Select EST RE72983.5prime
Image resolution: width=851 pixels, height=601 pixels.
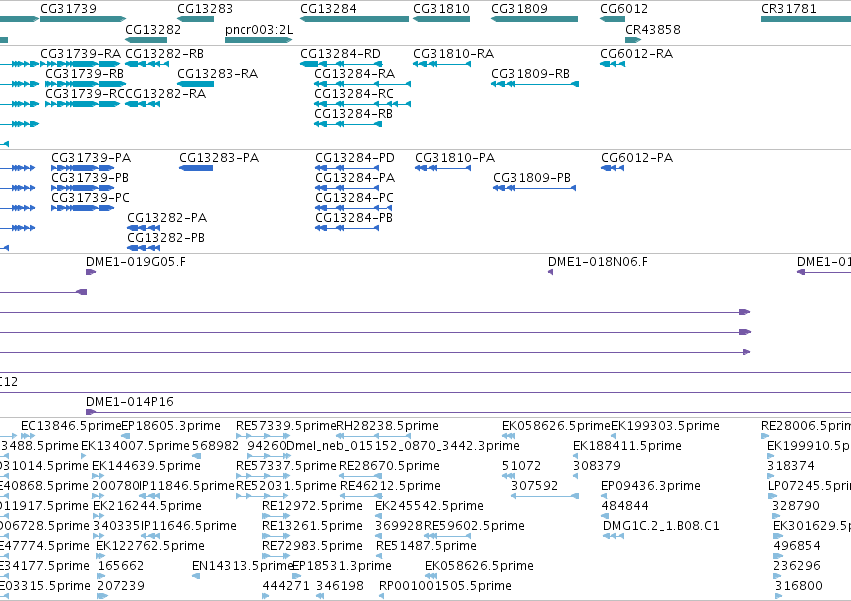(276, 556)
